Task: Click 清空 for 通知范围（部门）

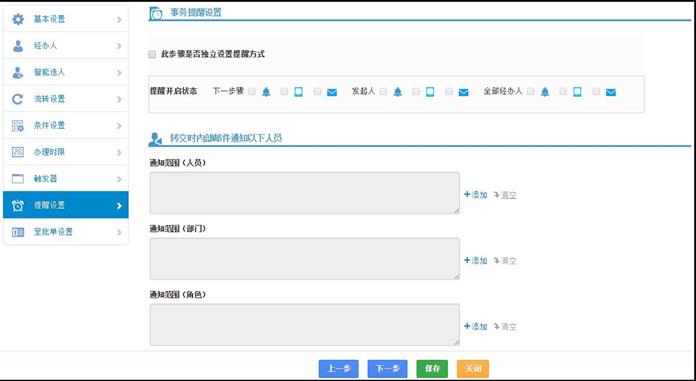Action: (x=505, y=261)
